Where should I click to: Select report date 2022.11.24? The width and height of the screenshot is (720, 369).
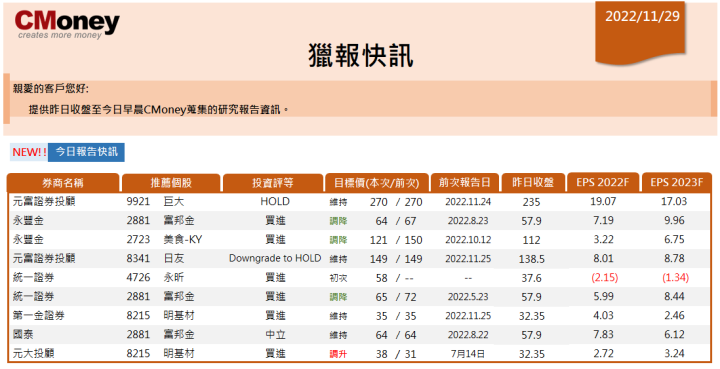pyautogui.click(x=468, y=202)
